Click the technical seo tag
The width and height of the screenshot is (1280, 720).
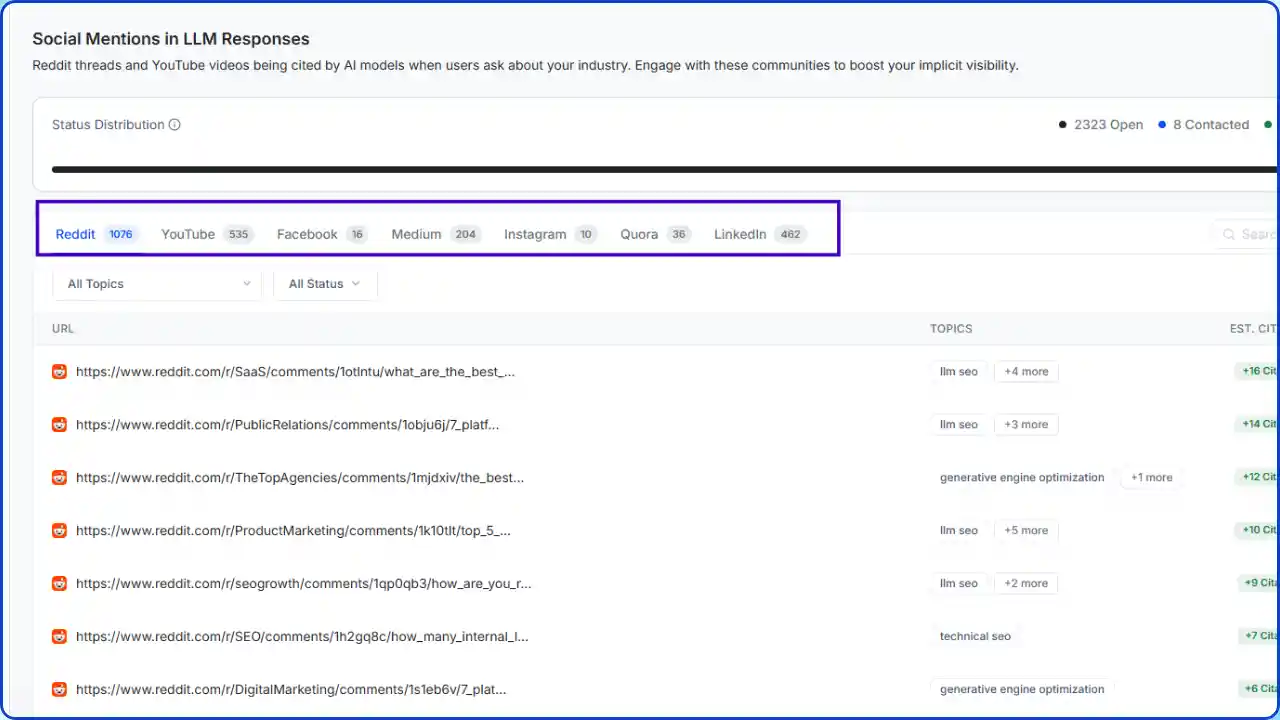[975, 636]
